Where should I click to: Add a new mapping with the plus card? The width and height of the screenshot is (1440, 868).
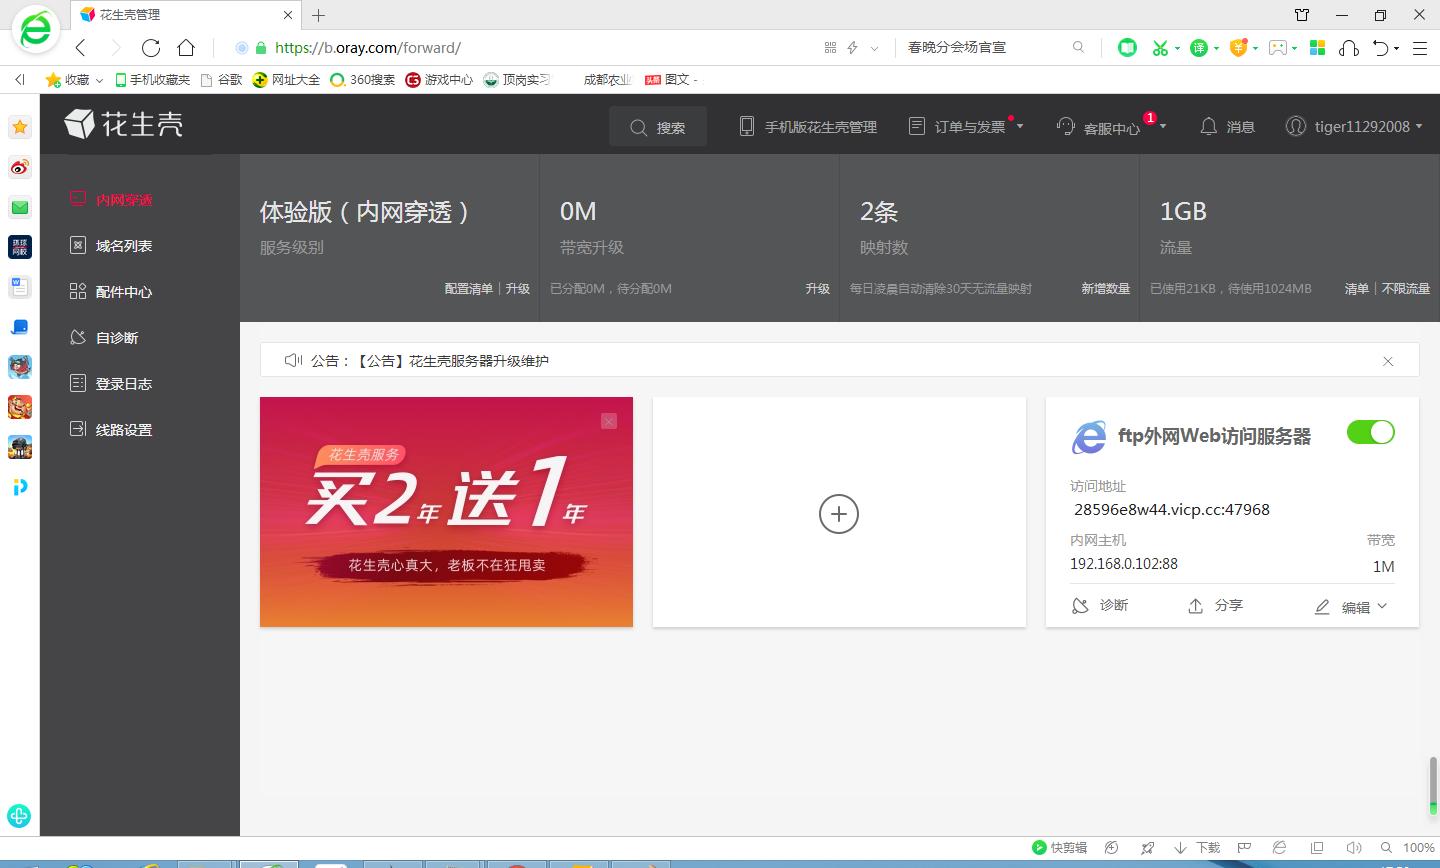click(839, 513)
